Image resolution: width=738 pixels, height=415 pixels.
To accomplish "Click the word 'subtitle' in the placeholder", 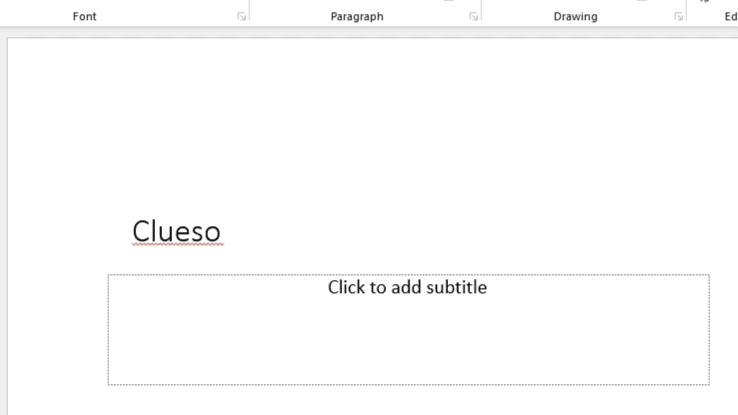I will [x=456, y=287].
